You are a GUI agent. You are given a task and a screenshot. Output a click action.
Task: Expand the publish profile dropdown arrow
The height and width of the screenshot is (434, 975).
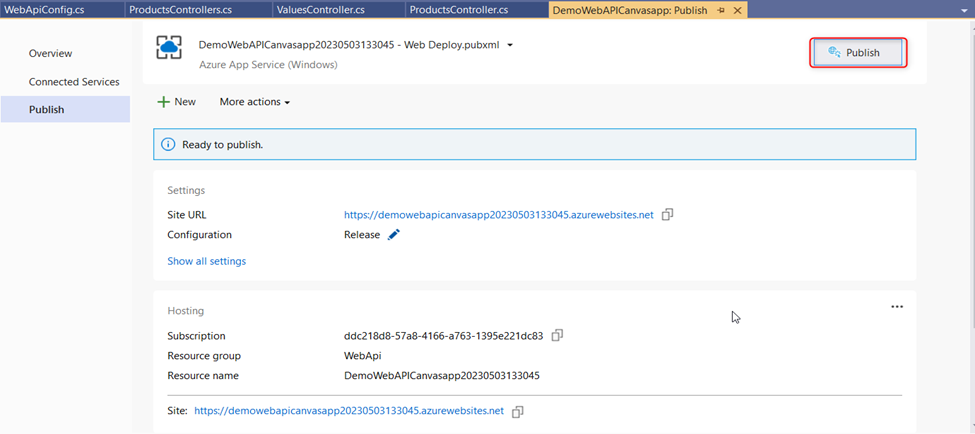coord(510,45)
